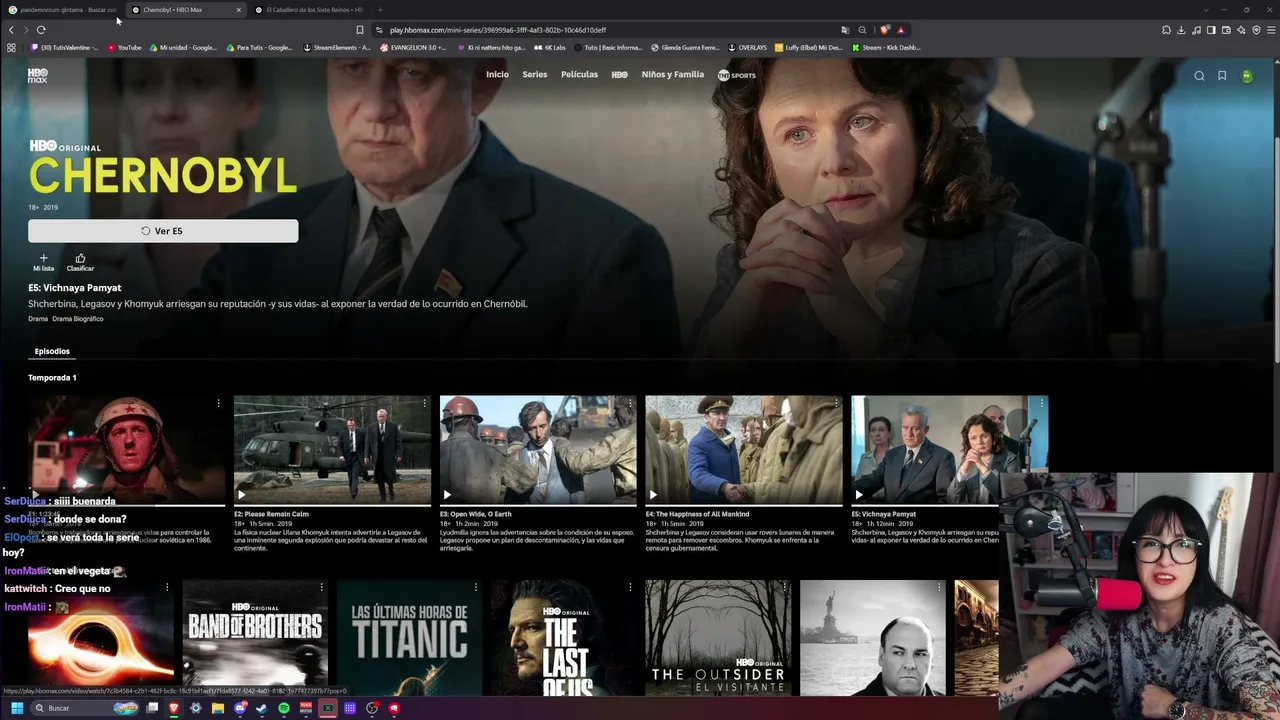Play the E2: Please Remain Calm thumbnail
Viewport: 1280px width, 720px height.
(332, 450)
